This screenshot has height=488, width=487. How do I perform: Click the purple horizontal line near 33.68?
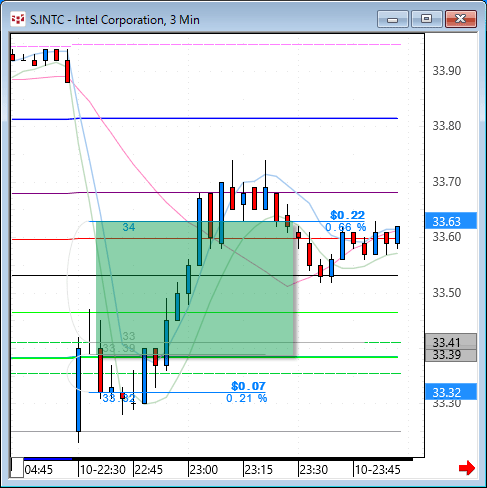pyautogui.click(x=205, y=193)
